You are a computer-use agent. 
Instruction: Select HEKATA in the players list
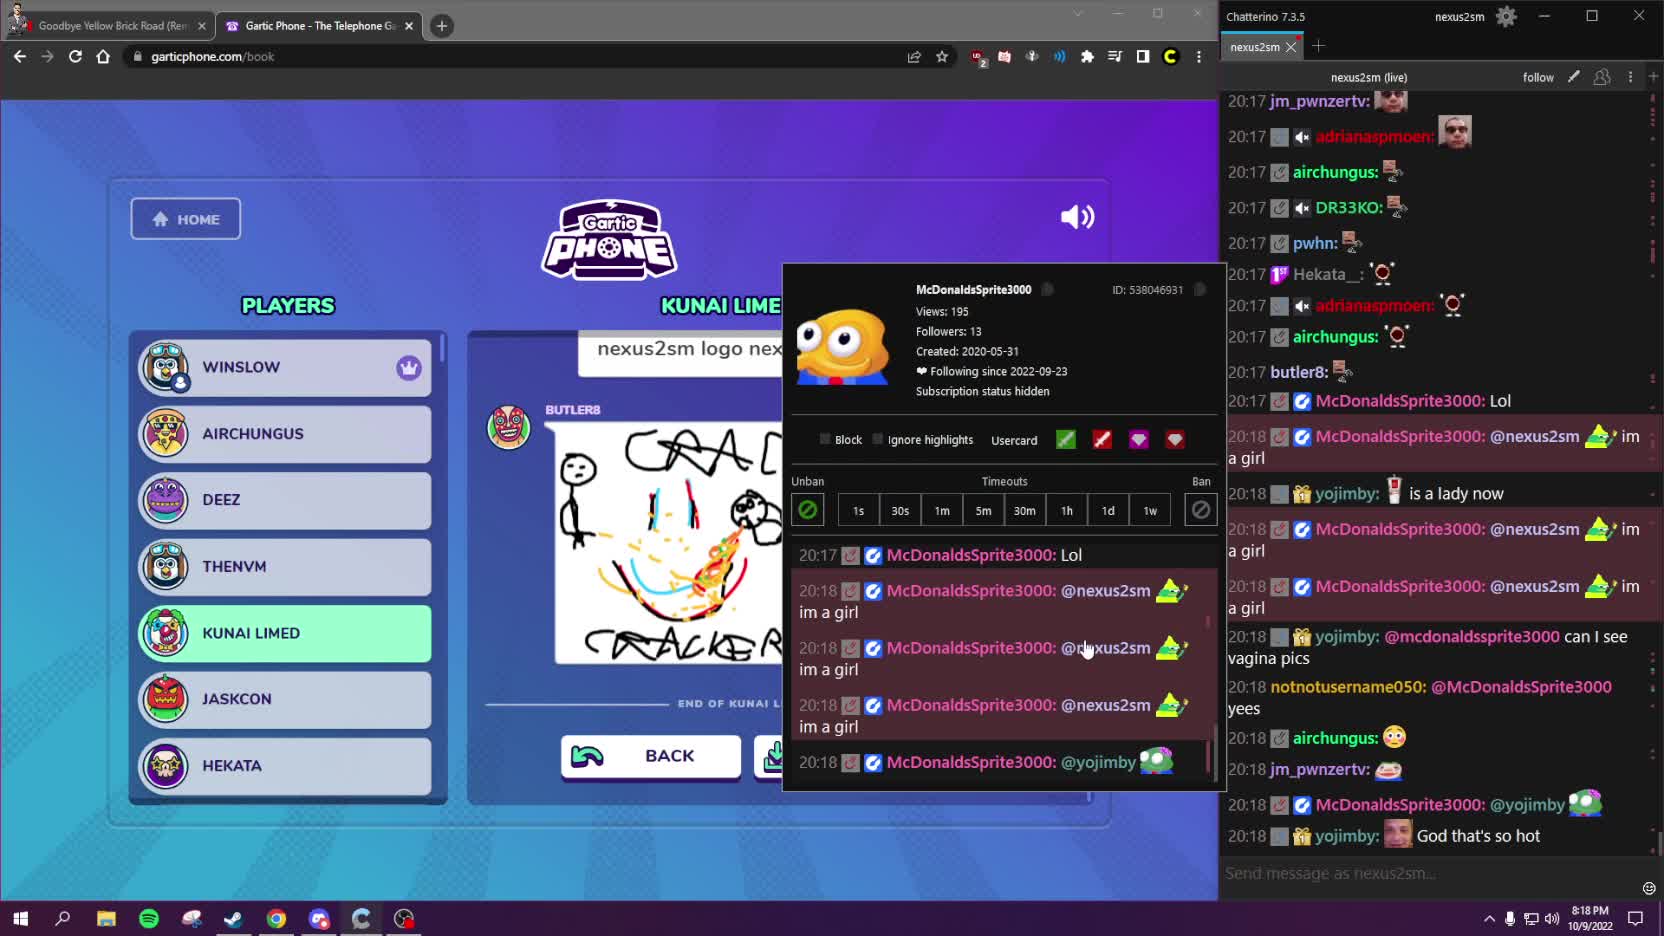(x=285, y=766)
